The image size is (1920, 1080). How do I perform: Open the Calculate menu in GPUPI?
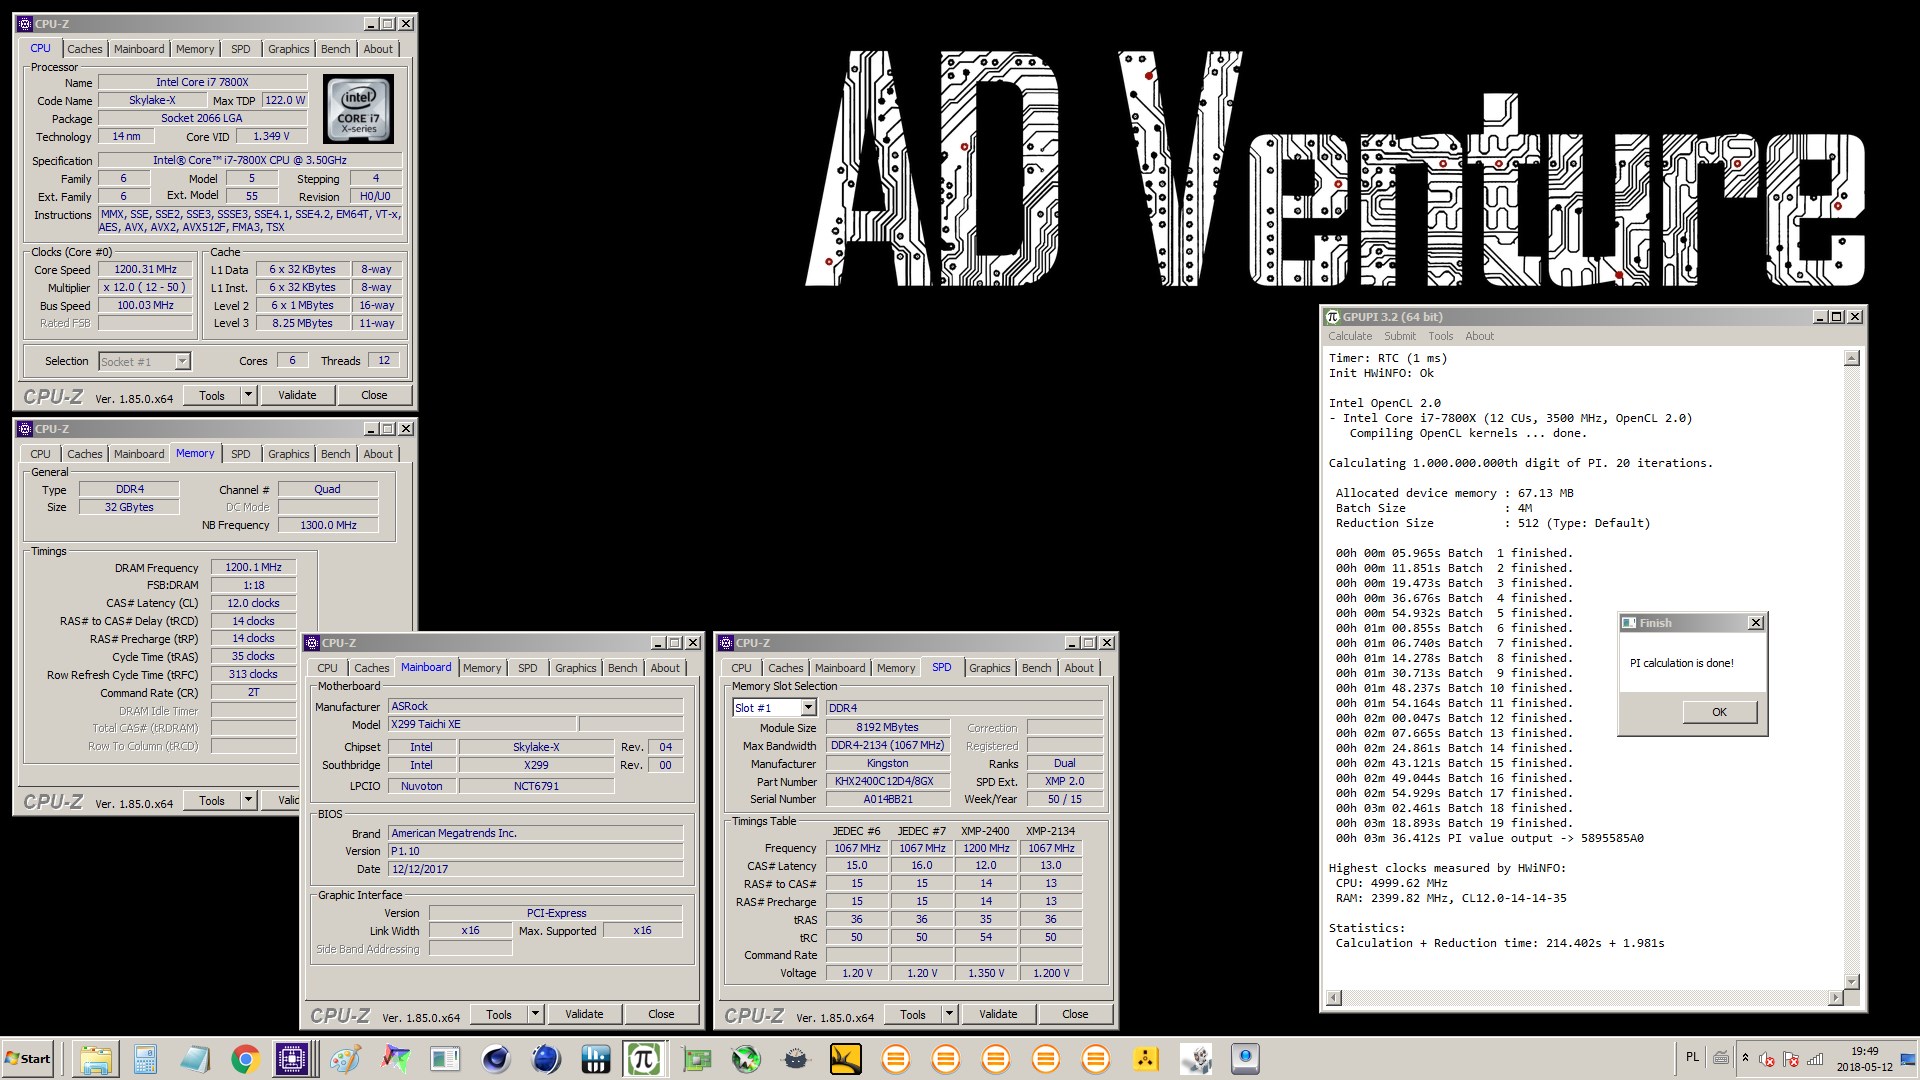(1350, 336)
